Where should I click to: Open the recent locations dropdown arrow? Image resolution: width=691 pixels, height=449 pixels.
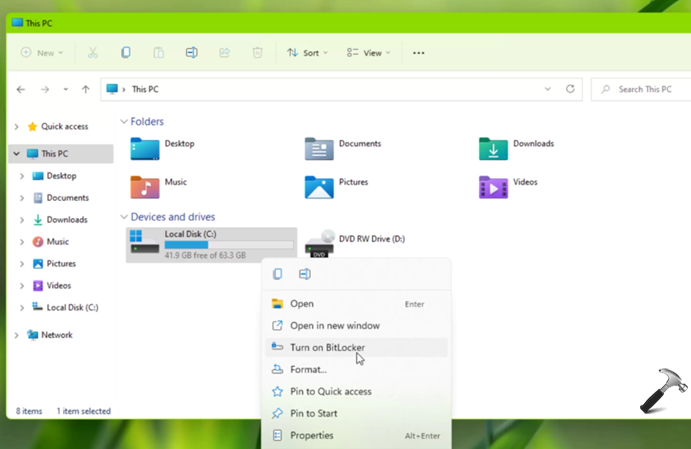tap(65, 89)
